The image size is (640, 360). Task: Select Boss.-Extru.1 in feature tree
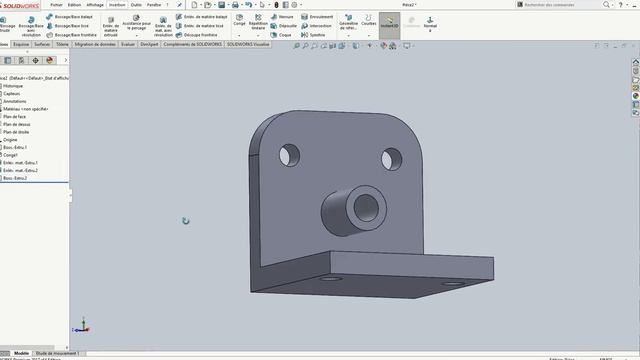tap(15, 147)
